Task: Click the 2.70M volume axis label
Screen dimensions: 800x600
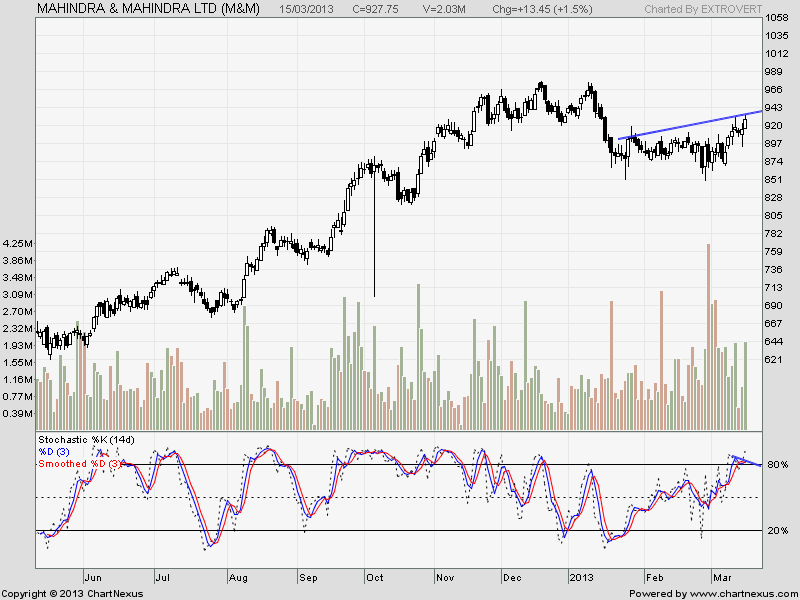Action: click(18, 311)
